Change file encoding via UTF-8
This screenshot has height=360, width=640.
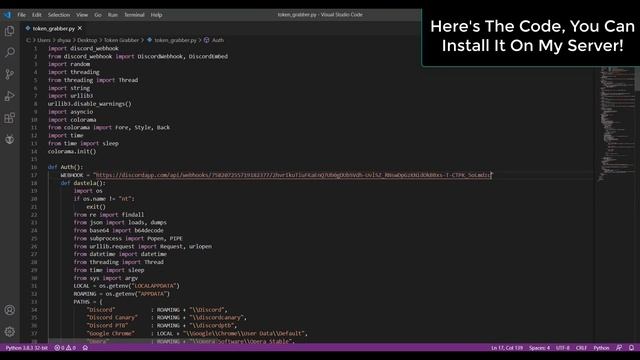pos(562,348)
